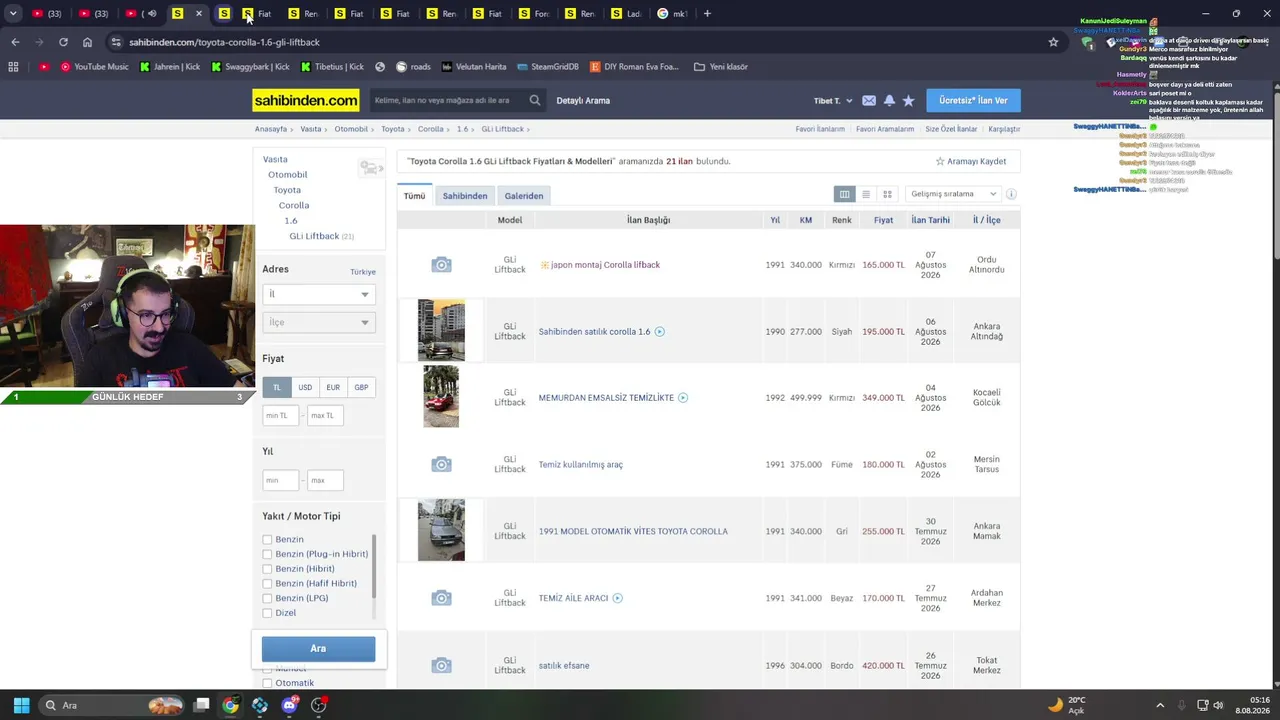The width and height of the screenshot is (1280, 720).
Task: Click video play icon on 'Sahibinden satılık corolla 1.6'
Action: click(659, 332)
